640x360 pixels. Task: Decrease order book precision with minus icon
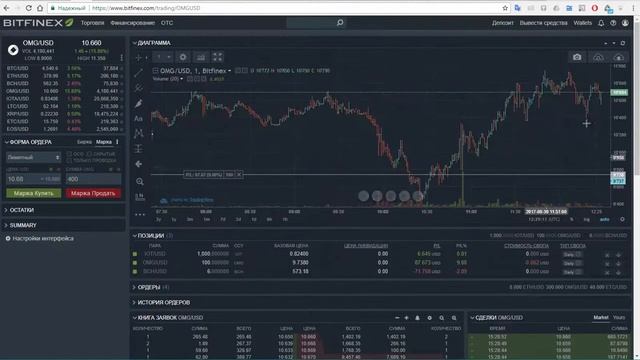[x=397, y=318]
